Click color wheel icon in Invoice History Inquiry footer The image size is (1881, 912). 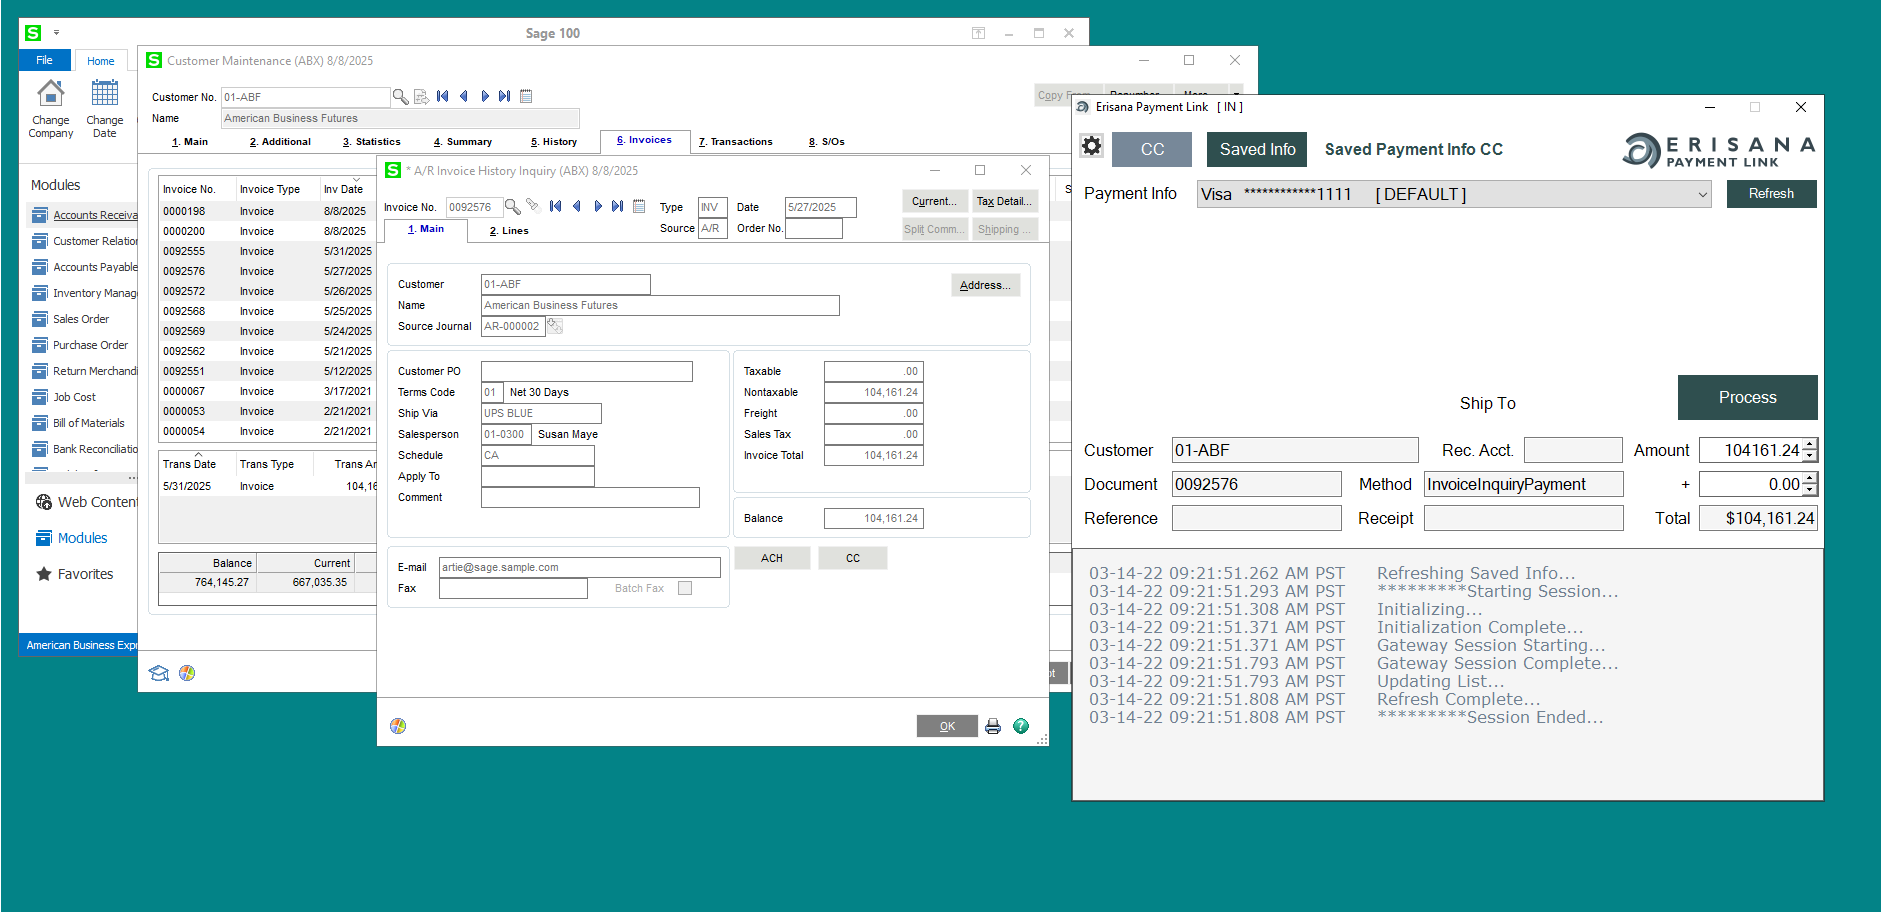[x=398, y=726]
